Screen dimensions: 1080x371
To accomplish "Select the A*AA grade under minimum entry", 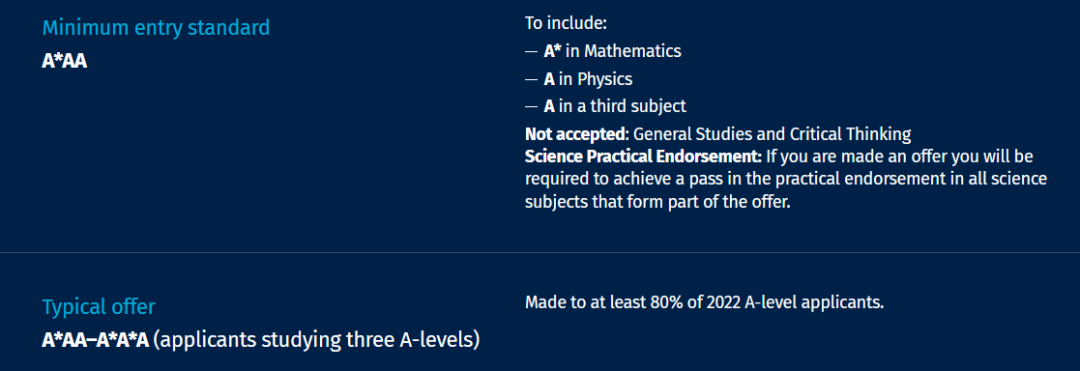I will pyautogui.click(x=65, y=61).
